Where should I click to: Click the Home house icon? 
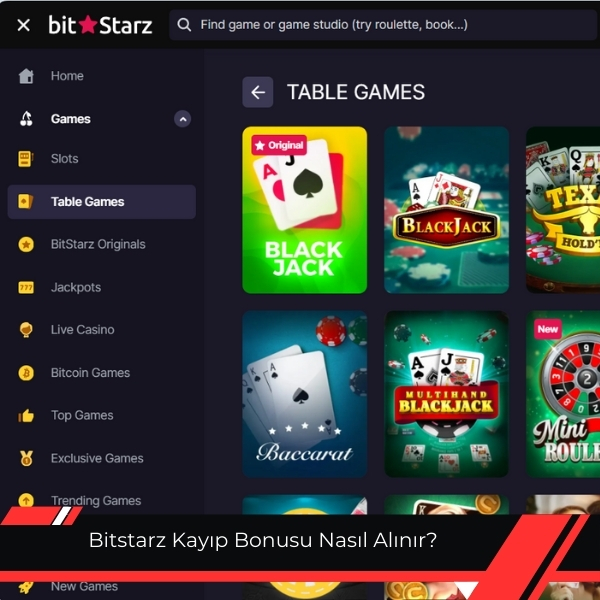[26, 76]
